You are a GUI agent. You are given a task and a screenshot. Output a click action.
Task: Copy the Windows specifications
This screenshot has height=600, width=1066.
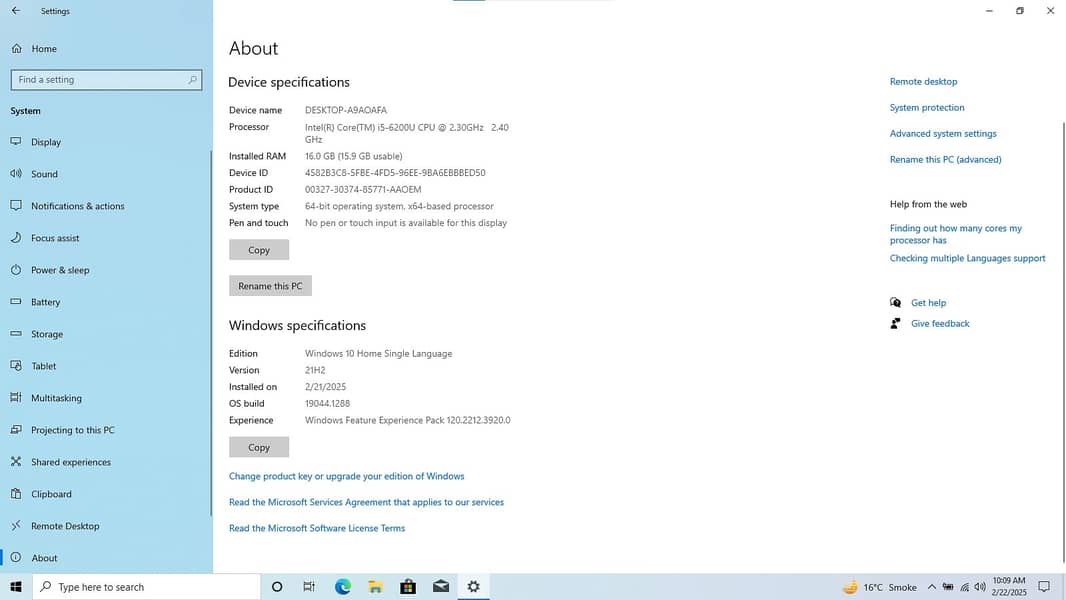coord(259,447)
